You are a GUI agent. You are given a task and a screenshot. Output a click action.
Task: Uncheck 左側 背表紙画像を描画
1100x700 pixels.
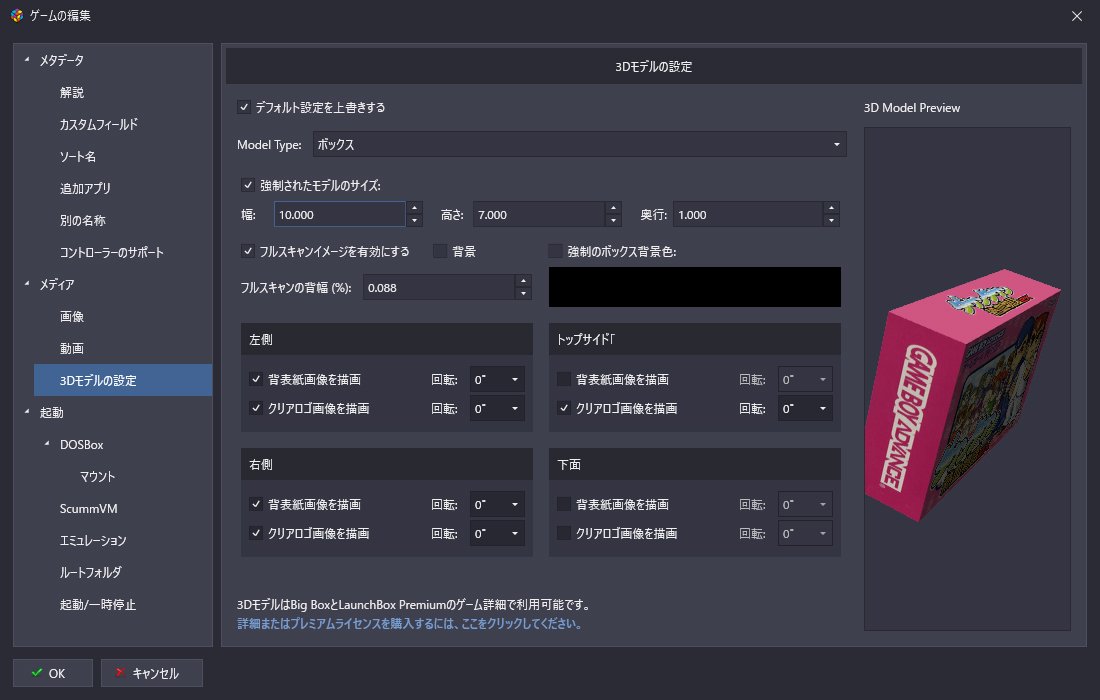(256, 379)
